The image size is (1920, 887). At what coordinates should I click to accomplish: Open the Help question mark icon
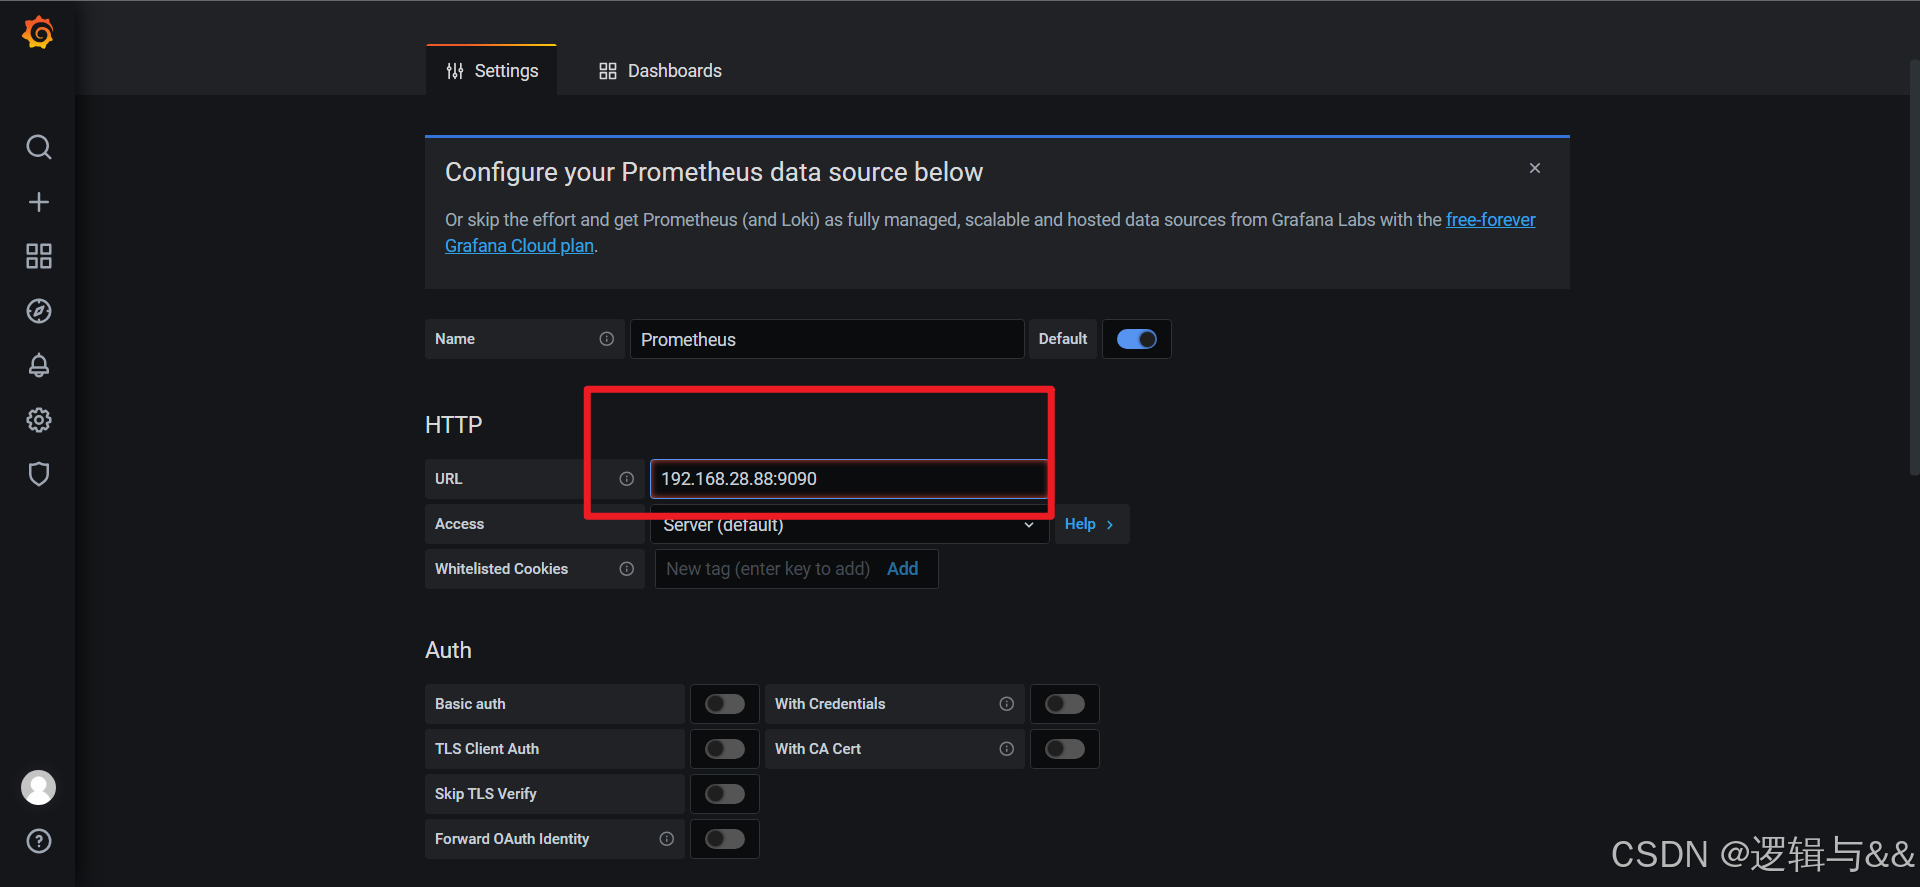click(39, 841)
